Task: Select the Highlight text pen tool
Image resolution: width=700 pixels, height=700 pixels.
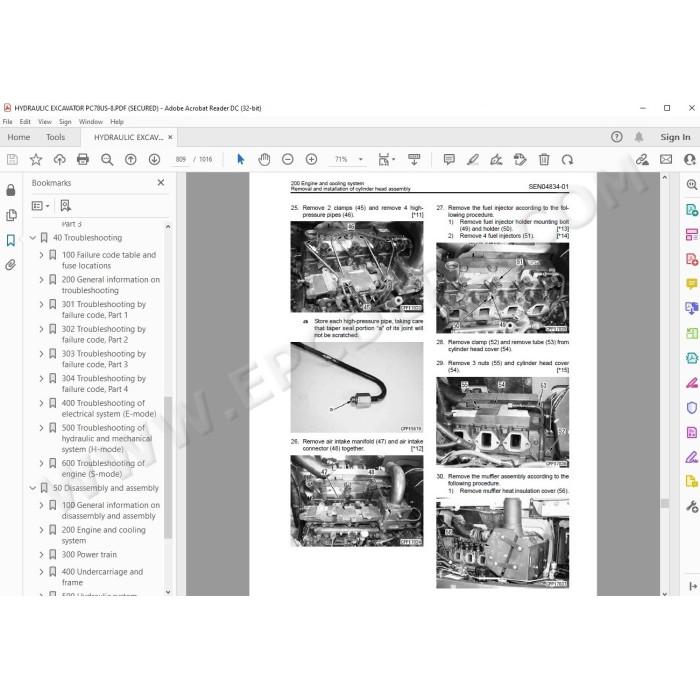Action: click(473, 159)
